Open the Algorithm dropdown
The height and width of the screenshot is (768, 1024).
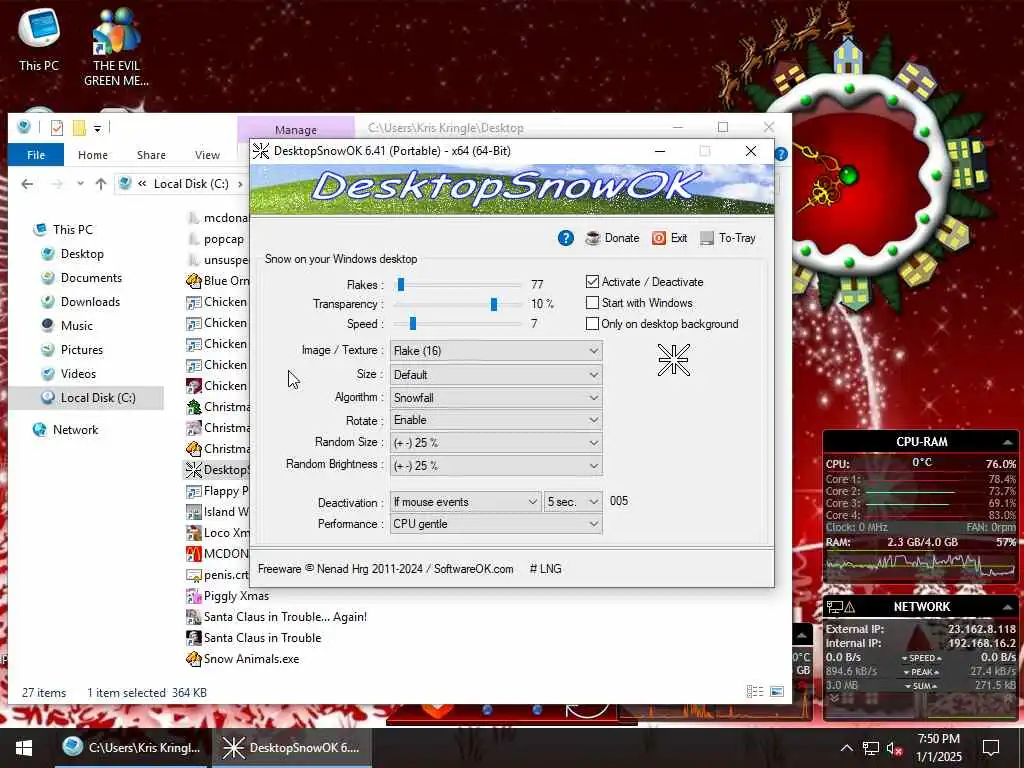tap(496, 398)
